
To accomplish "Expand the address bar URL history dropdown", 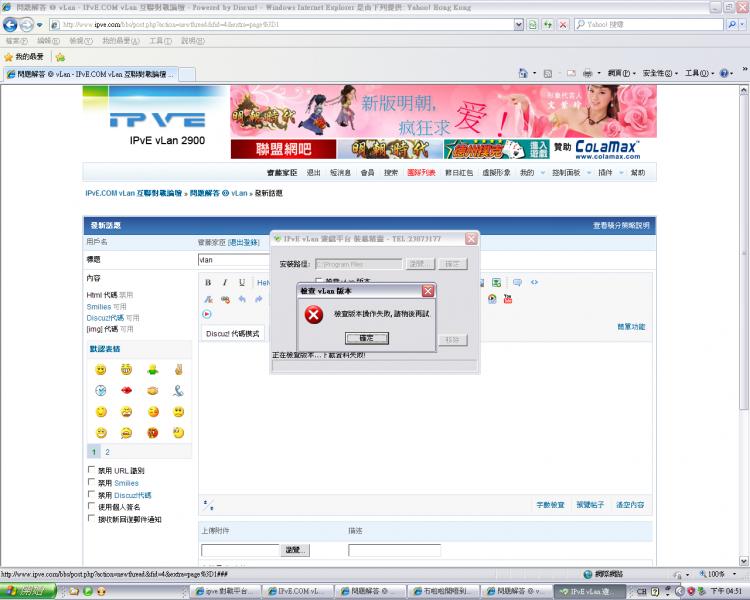I will [x=518, y=24].
